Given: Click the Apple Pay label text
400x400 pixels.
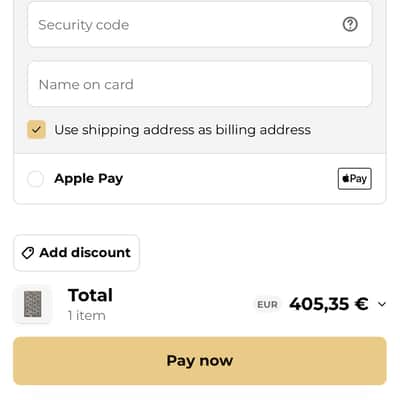Looking at the screenshot, I should 89,179.
